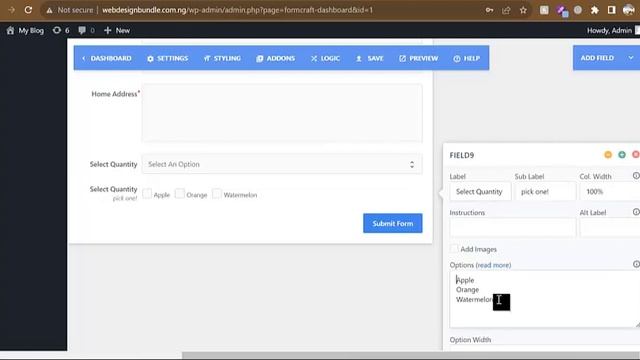Click into the Instructions field
The height and width of the screenshot is (360, 640).
513,228
